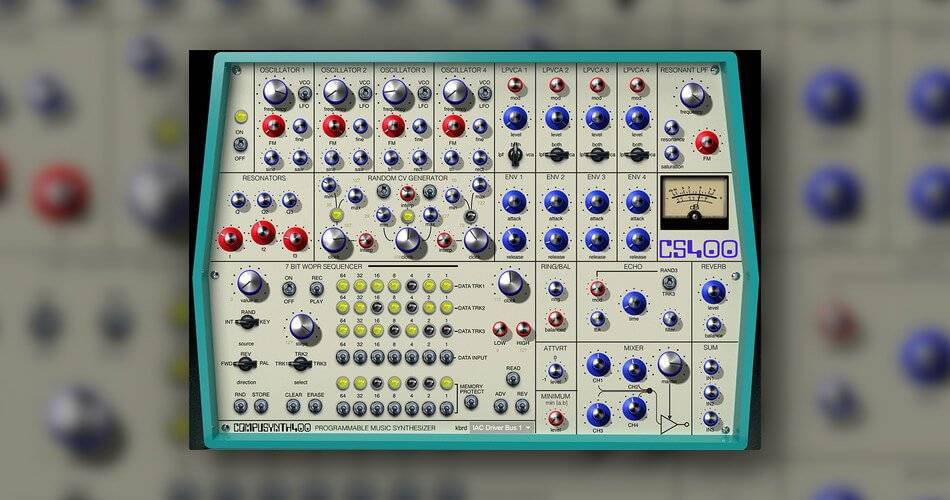Screen dimensions: 950x500
Task: Open the kbrd IAC Driver Bus 1 dropdown
Action: pyautogui.click(x=502, y=428)
